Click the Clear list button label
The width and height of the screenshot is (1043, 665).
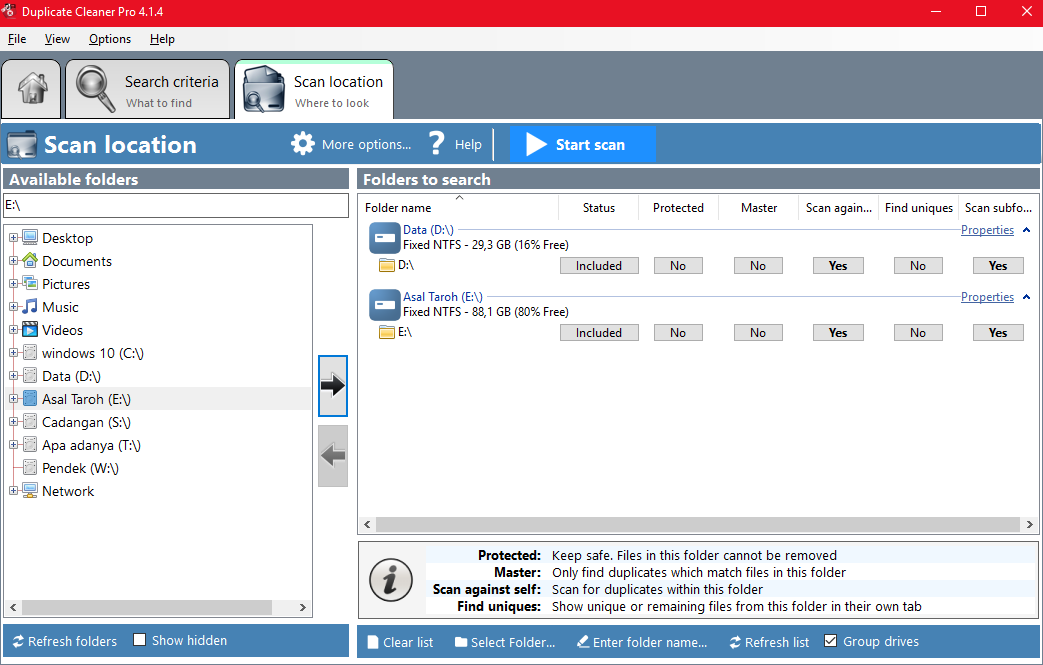408,642
